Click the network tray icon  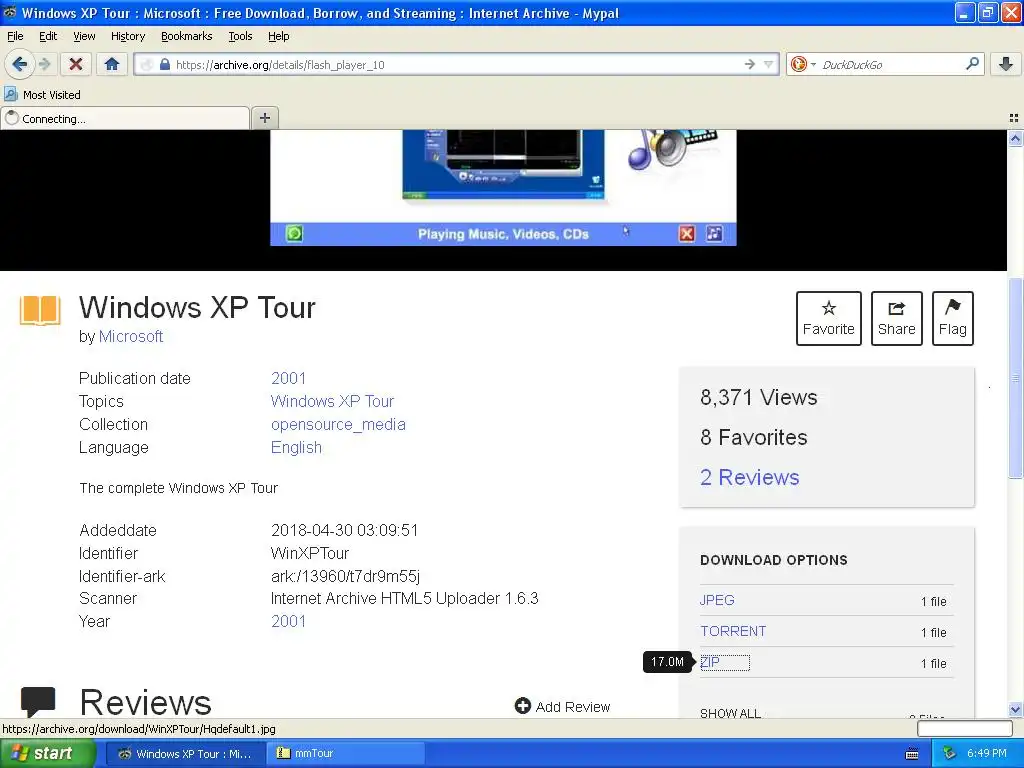[x=950, y=754]
